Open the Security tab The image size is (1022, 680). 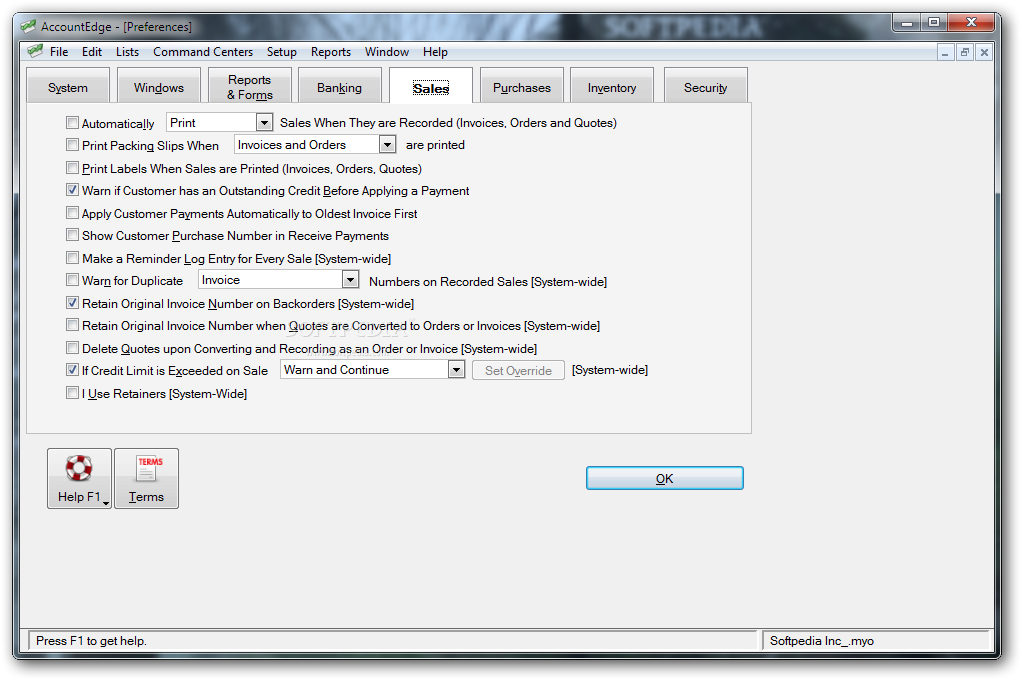pos(705,87)
